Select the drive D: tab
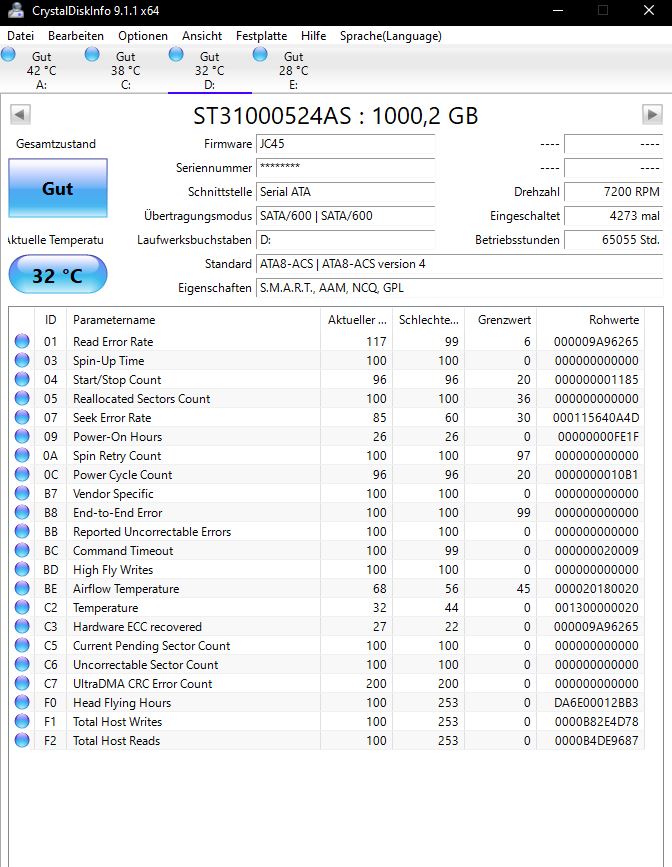This screenshot has height=867, width=672. click(x=210, y=70)
